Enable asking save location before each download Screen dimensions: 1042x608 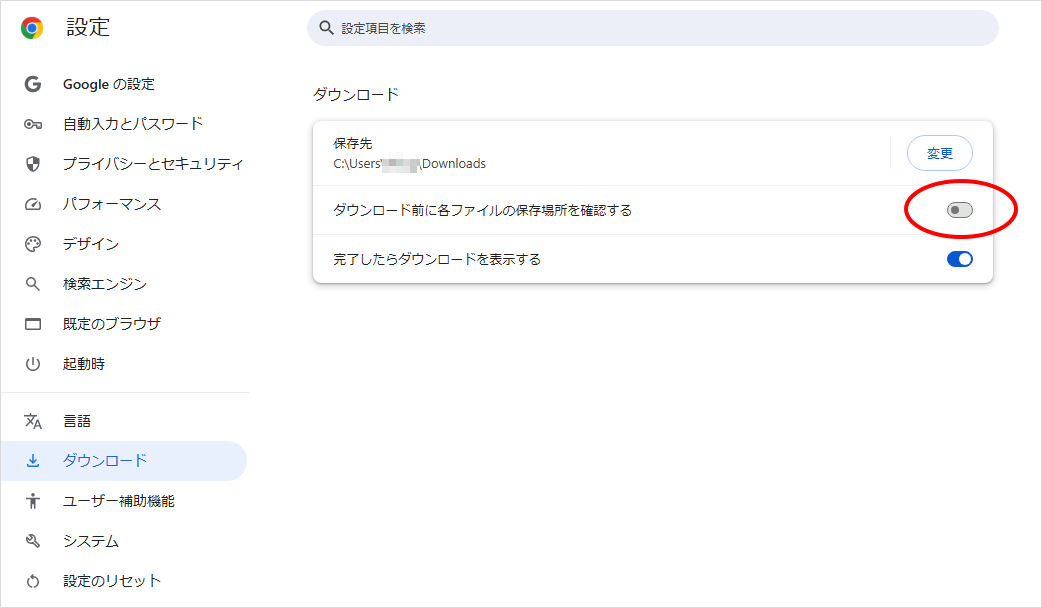959,210
